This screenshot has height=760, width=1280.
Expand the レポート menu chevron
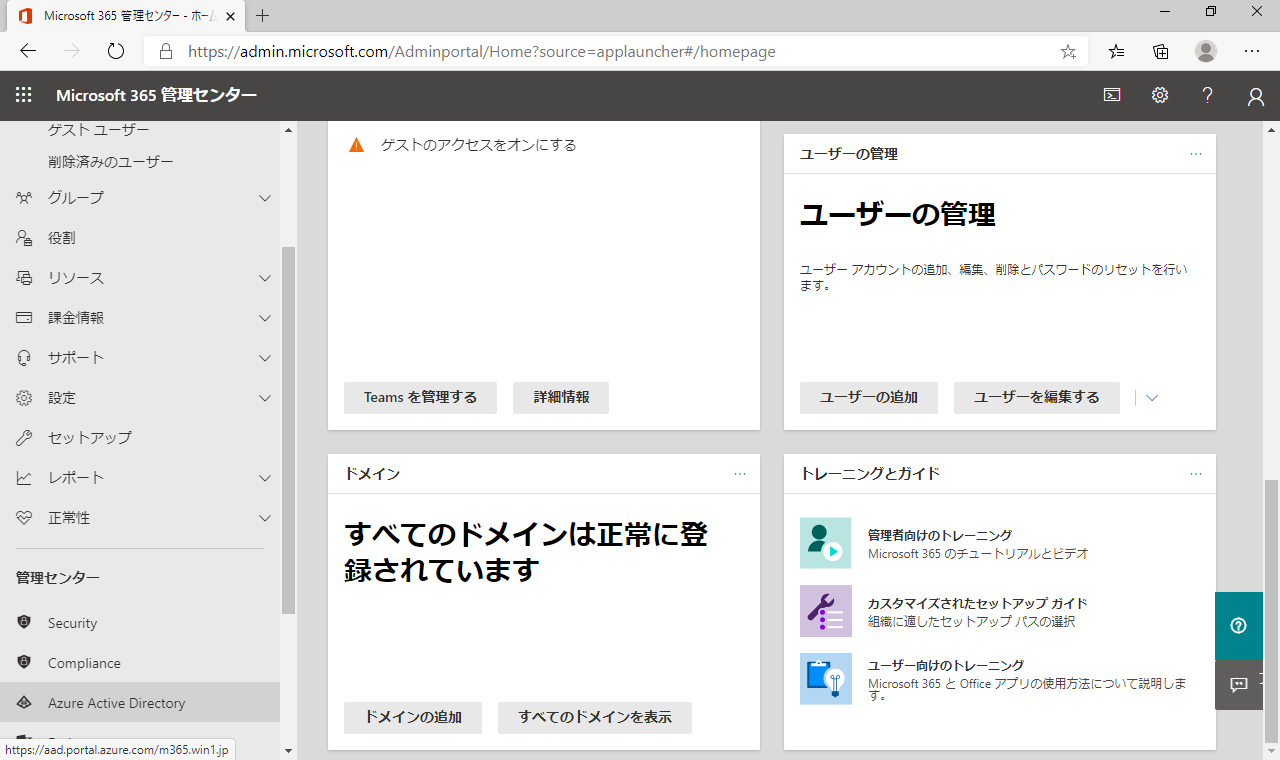point(265,478)
